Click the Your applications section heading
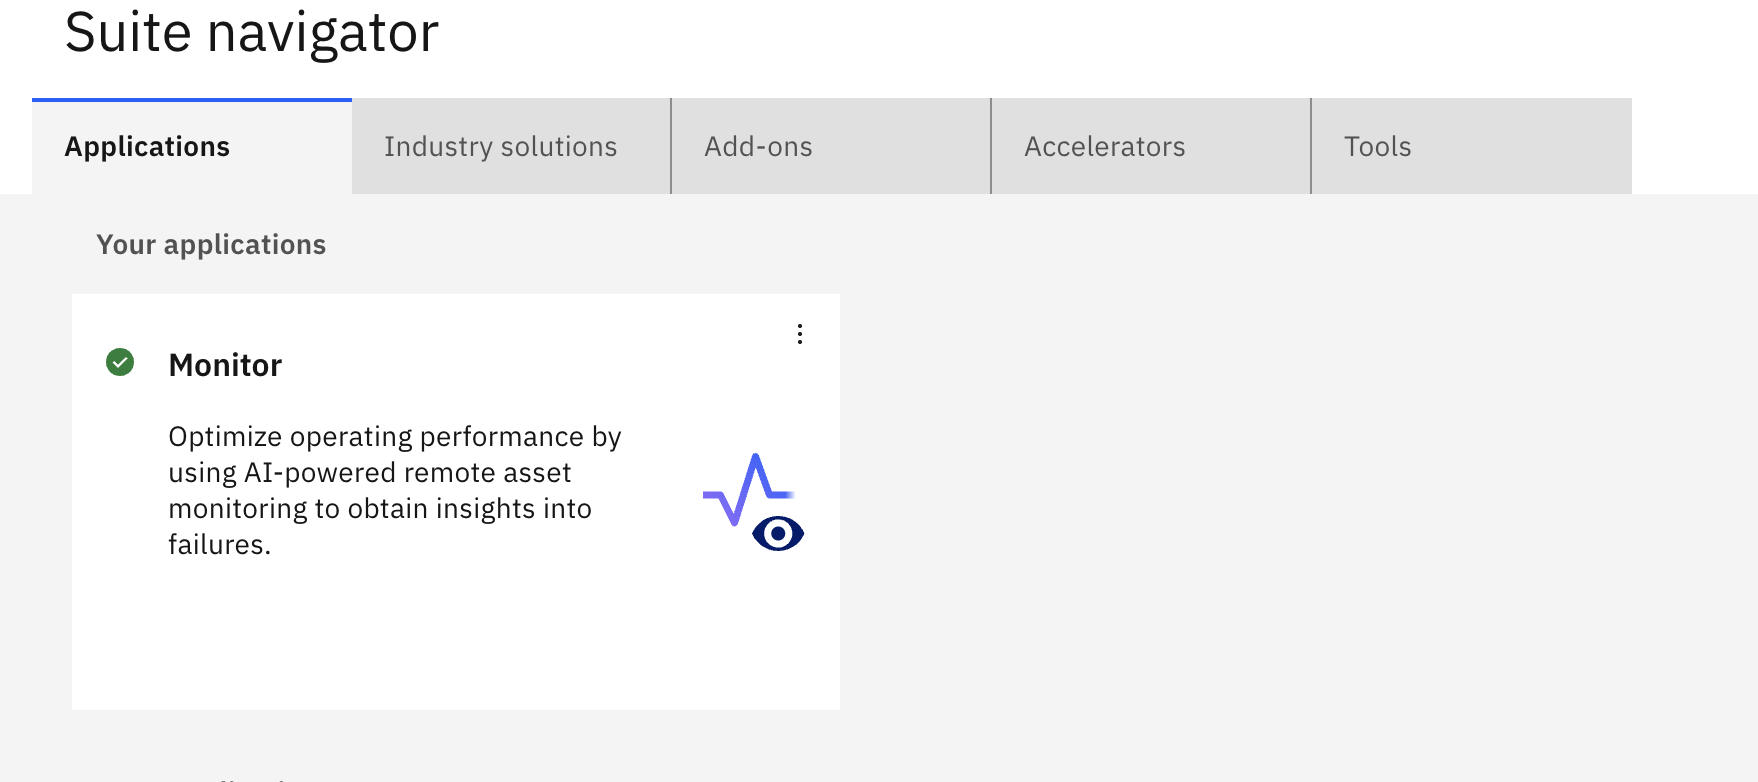Image resolution: width=1758 pixels, height=782 pixels. [211, 245]
